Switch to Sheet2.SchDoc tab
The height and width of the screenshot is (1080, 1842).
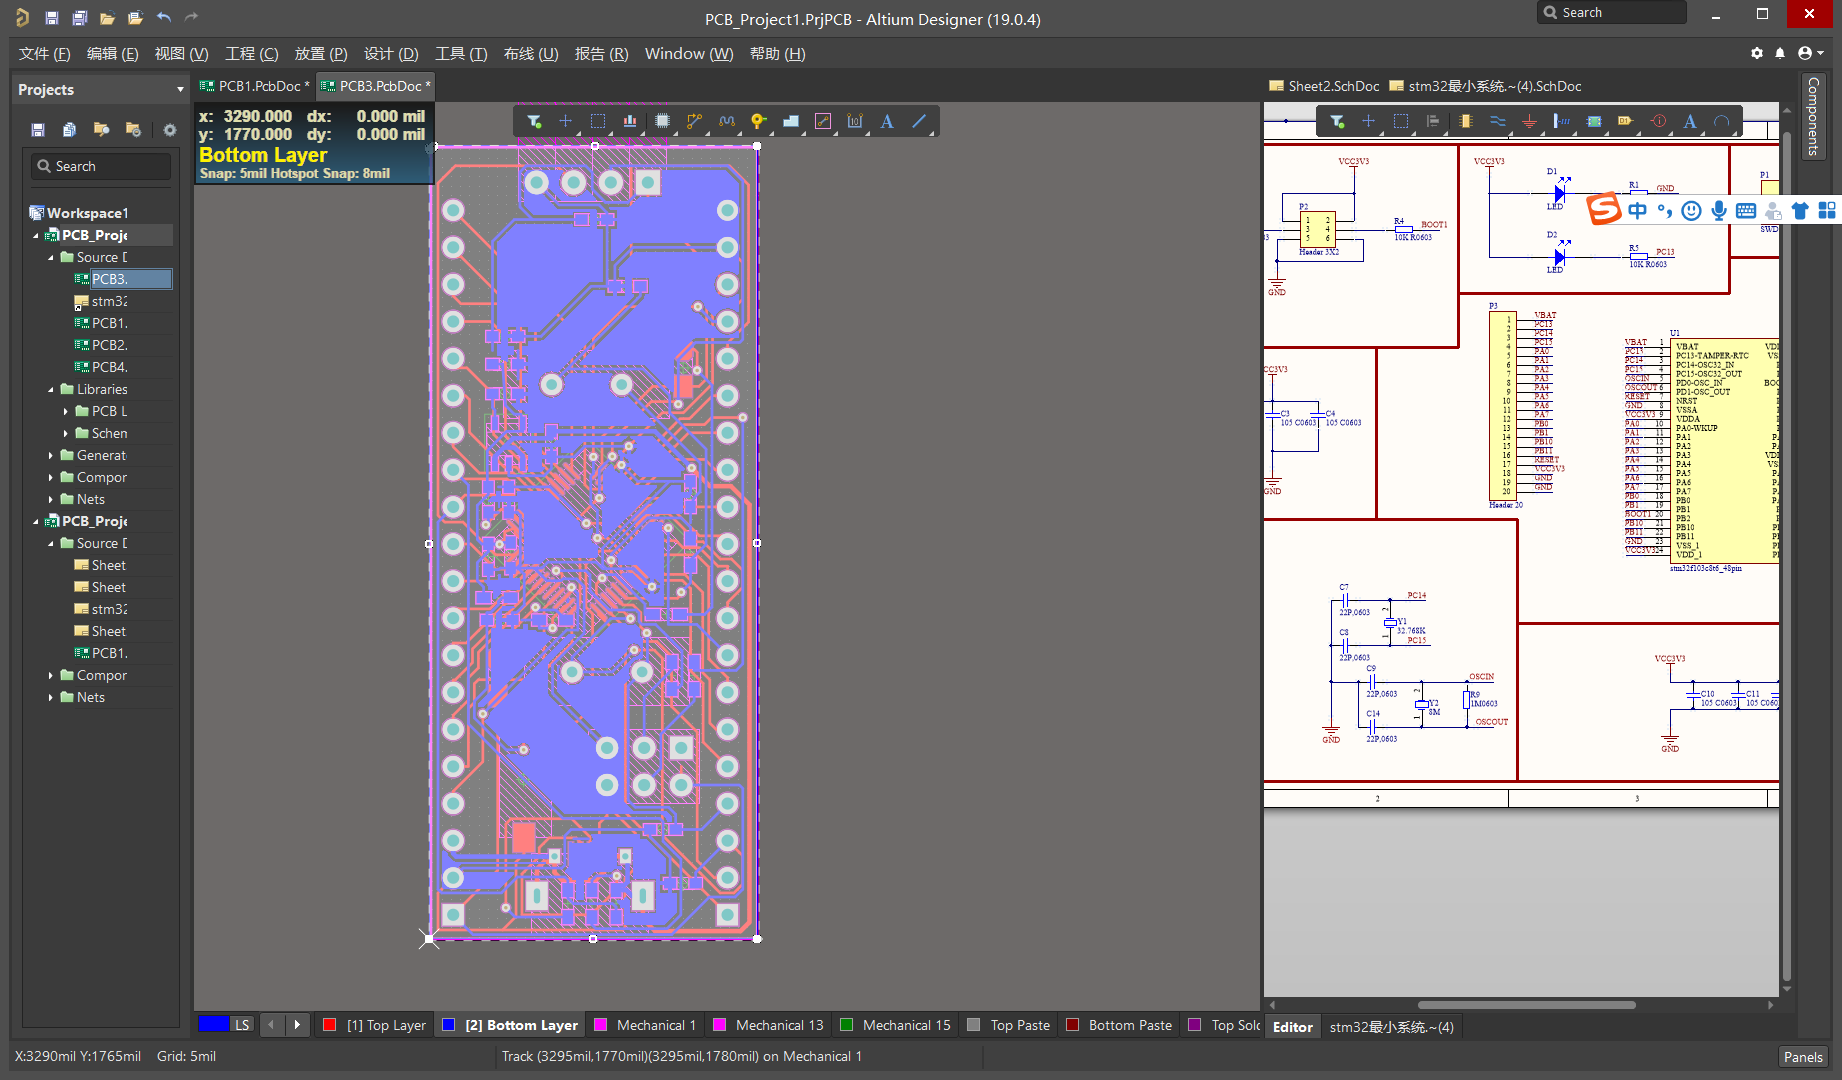(x=1325, y=86)
